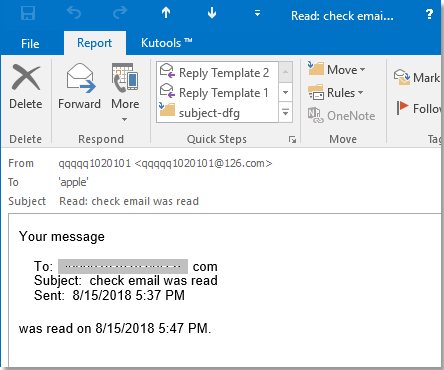Delete this read receipt message
This screenshot has width=444, height=370.
(x=26, y=87)
